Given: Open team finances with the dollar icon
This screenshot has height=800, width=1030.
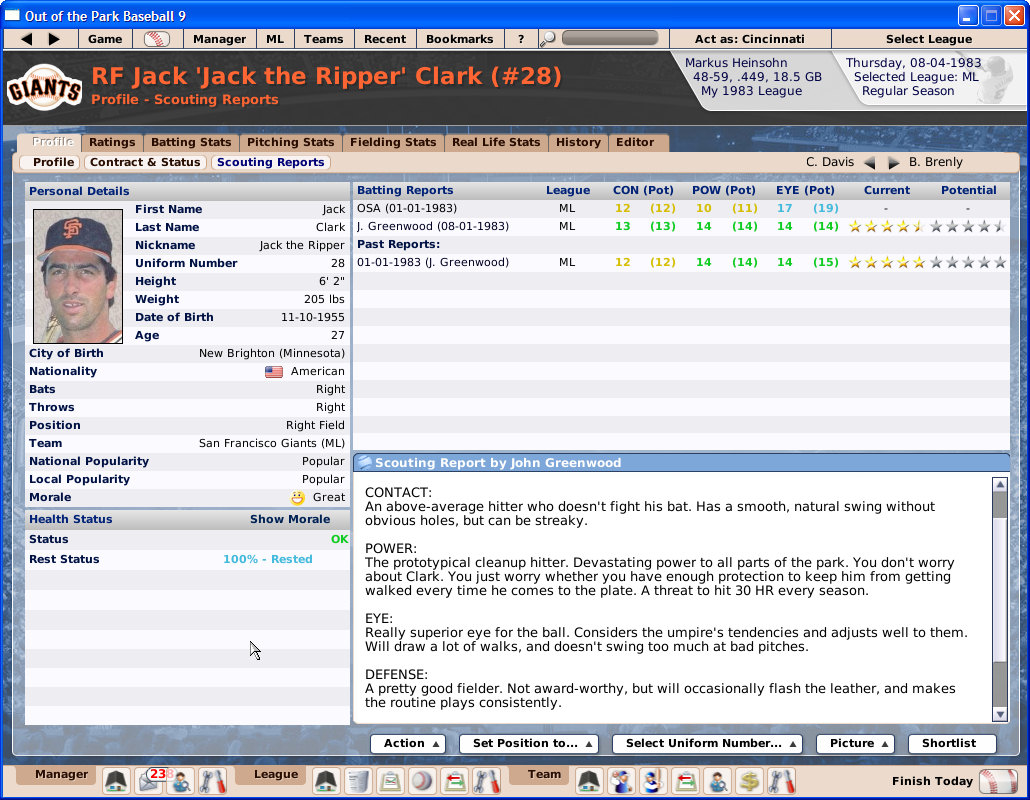Looking at the screenshot, I should pos(748,782).
